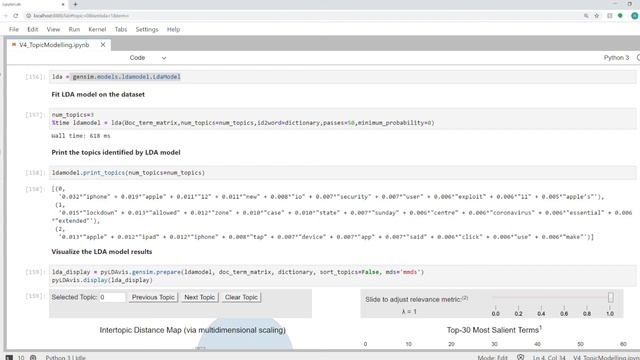Screen dimensions: 640x360
Task: Open the File menu
Action: click(14, 29)
